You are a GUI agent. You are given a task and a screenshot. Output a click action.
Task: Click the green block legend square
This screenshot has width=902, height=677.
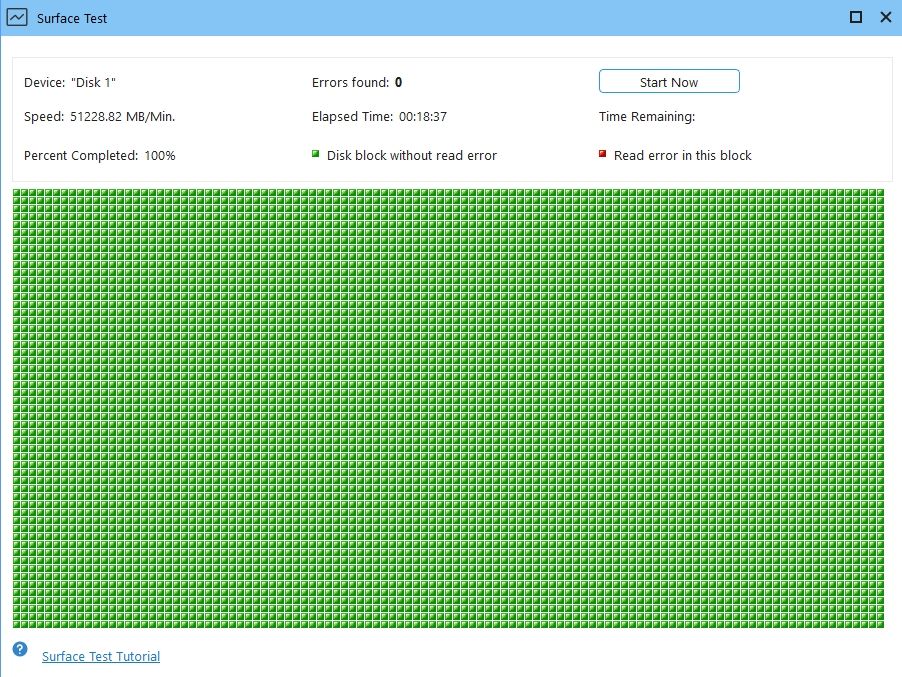click(x=315, y=154)
